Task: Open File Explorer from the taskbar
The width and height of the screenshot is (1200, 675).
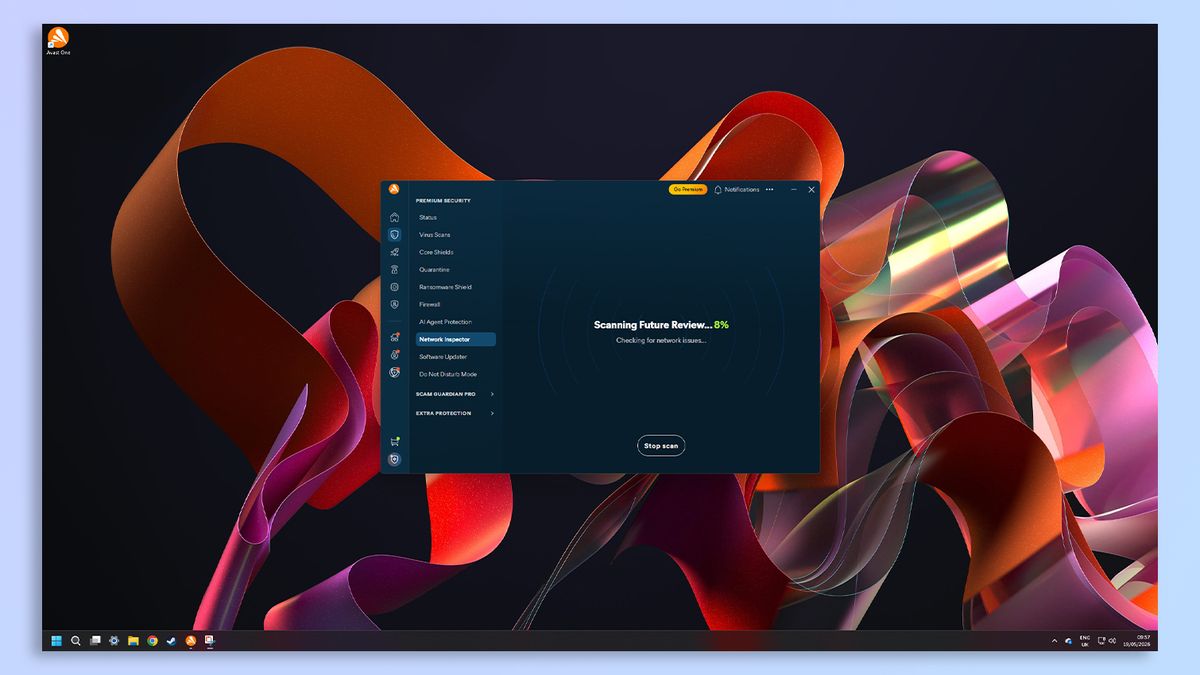Action: coord(133,640)
